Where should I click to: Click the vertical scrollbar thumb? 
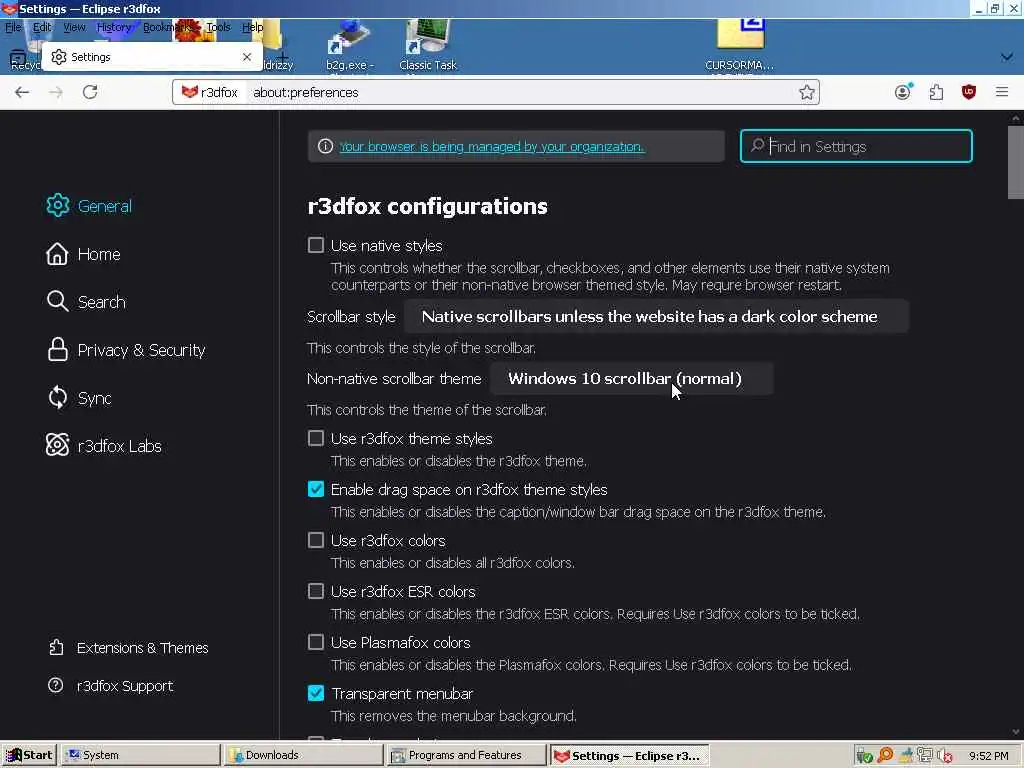pos(1016,162)
